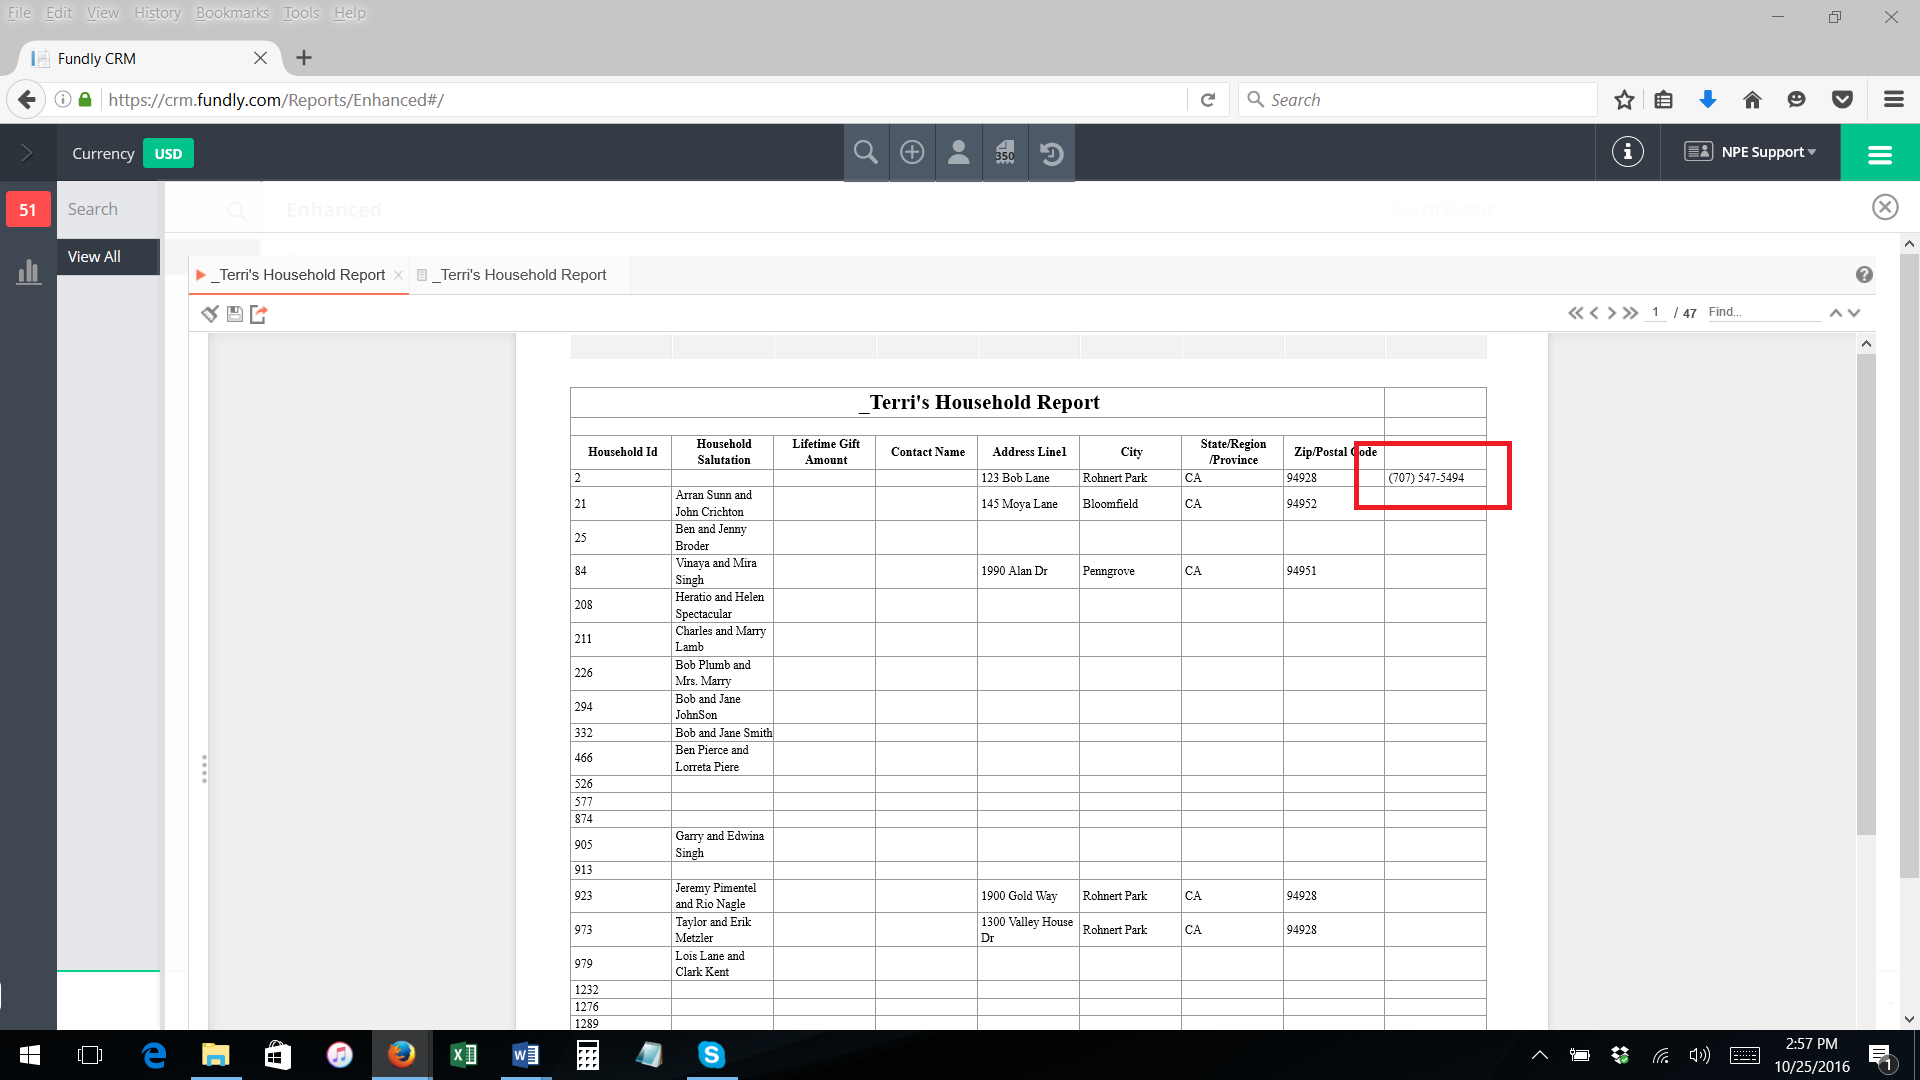Click Arran Sunn and John Crichton cell
This screenshot has width=1920, height=1080.
click(722, 503)
